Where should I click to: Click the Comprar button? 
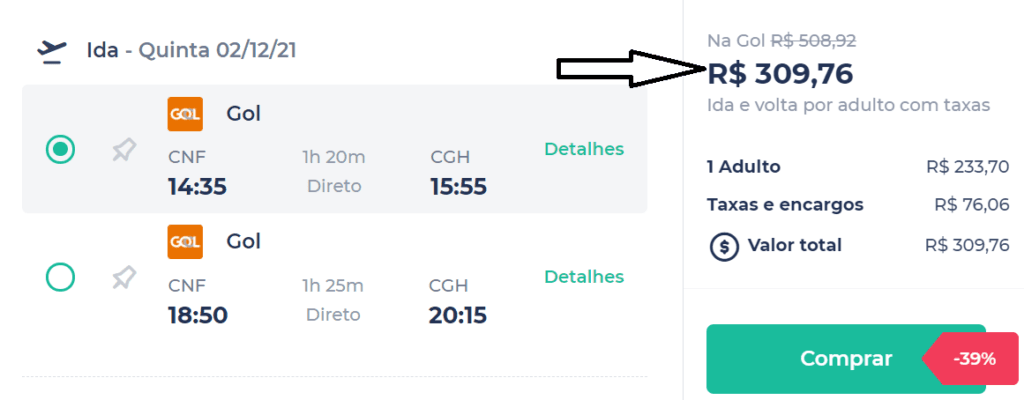pyautogui.click(x=846, y=358)
